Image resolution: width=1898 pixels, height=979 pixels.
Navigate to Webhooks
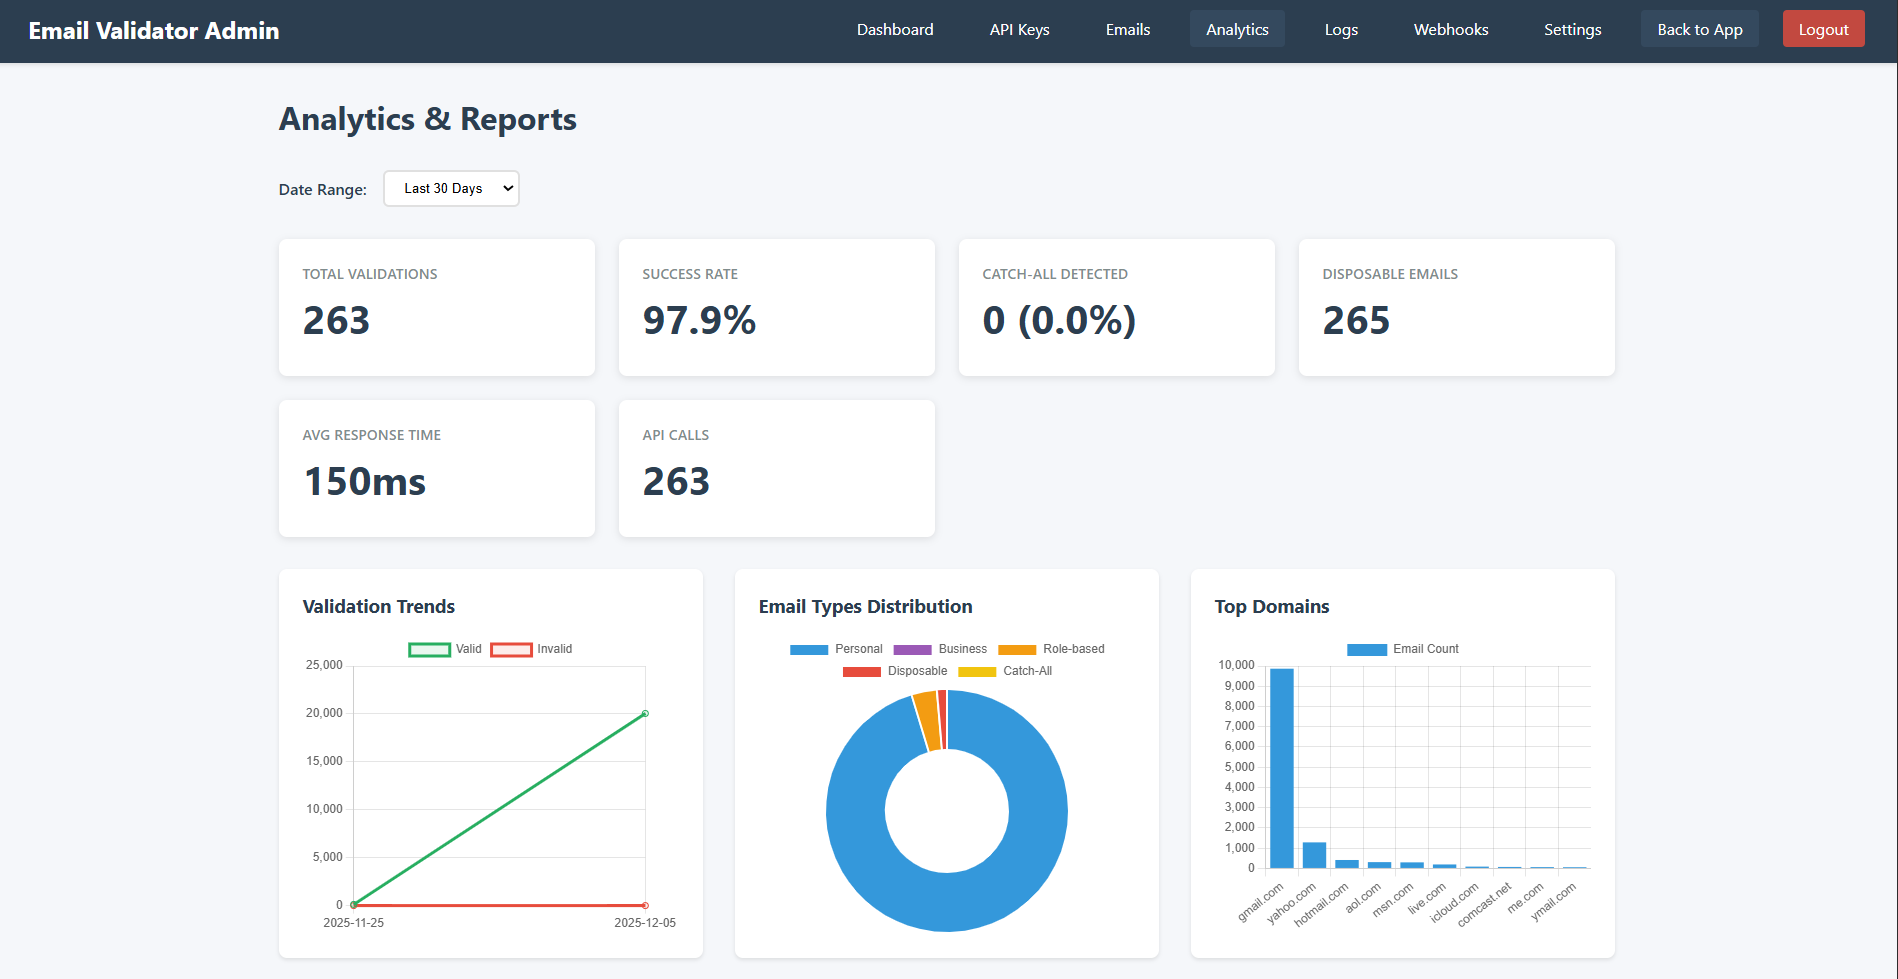(x=1450, y=30)
